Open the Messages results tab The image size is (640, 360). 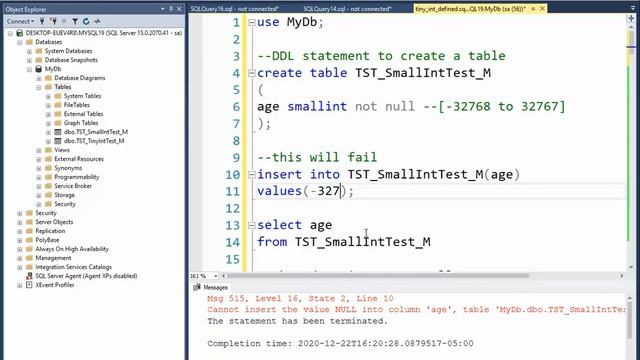pos(211,287)
